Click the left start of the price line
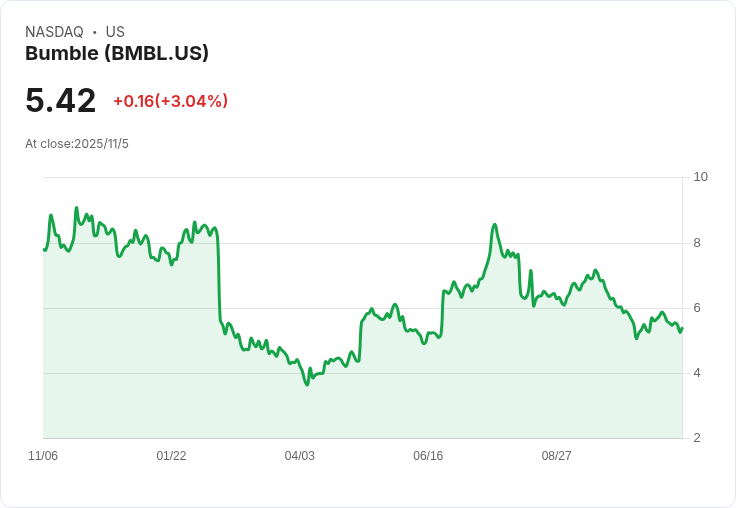This screenshot has width=736, height=508. tap(44, 250)
